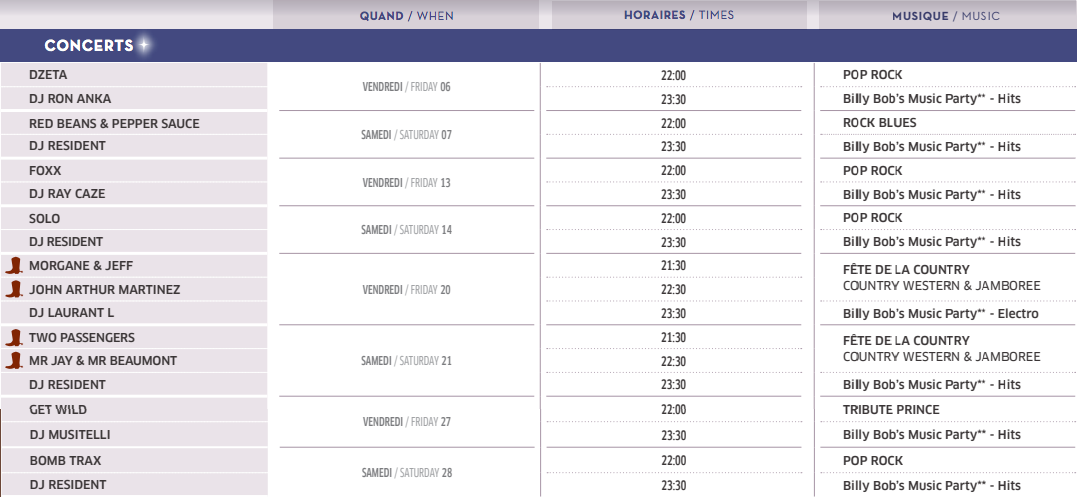
Task: Select the Quand / When column header
Action: (x=406, y=15)
